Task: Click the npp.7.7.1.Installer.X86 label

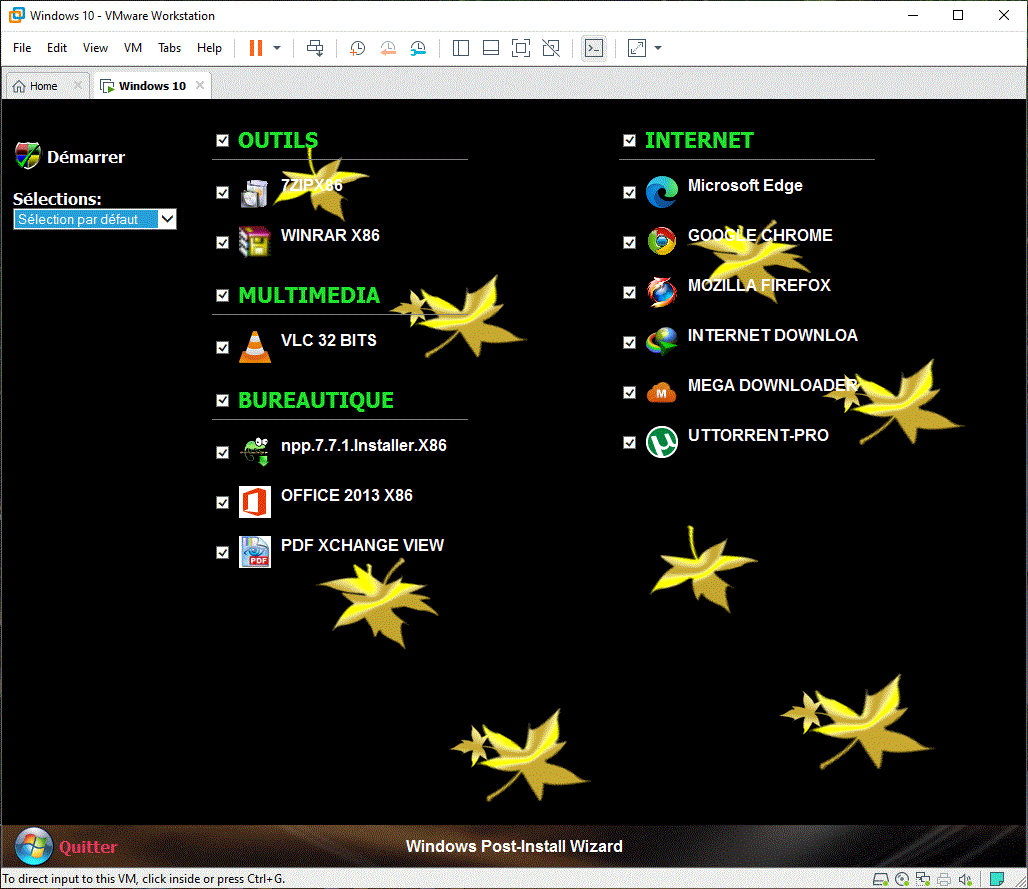Action: pos(364,445)
